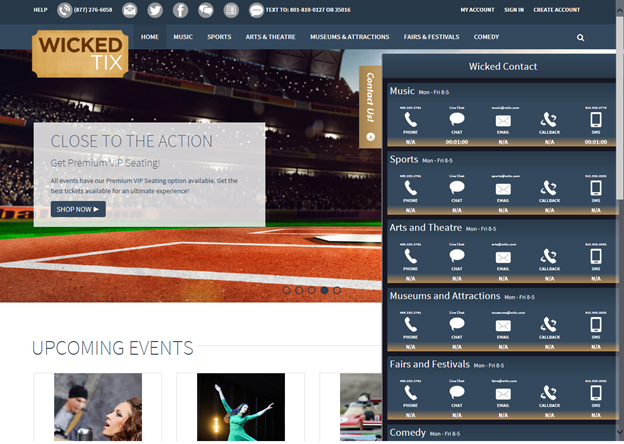Click the Museums and Attractions Chat icon
Image resolution: width=624 pixels, height=444 pixels.
457,325
